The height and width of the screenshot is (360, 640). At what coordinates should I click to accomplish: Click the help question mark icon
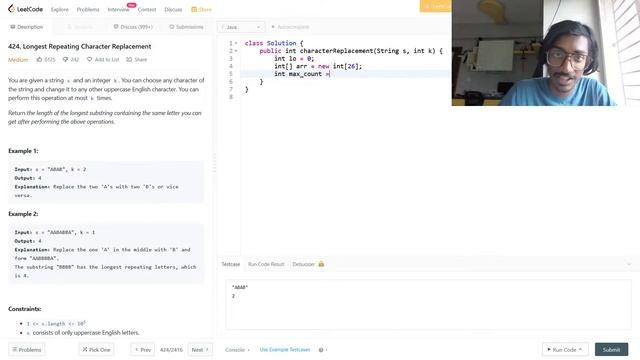(321, 350)
